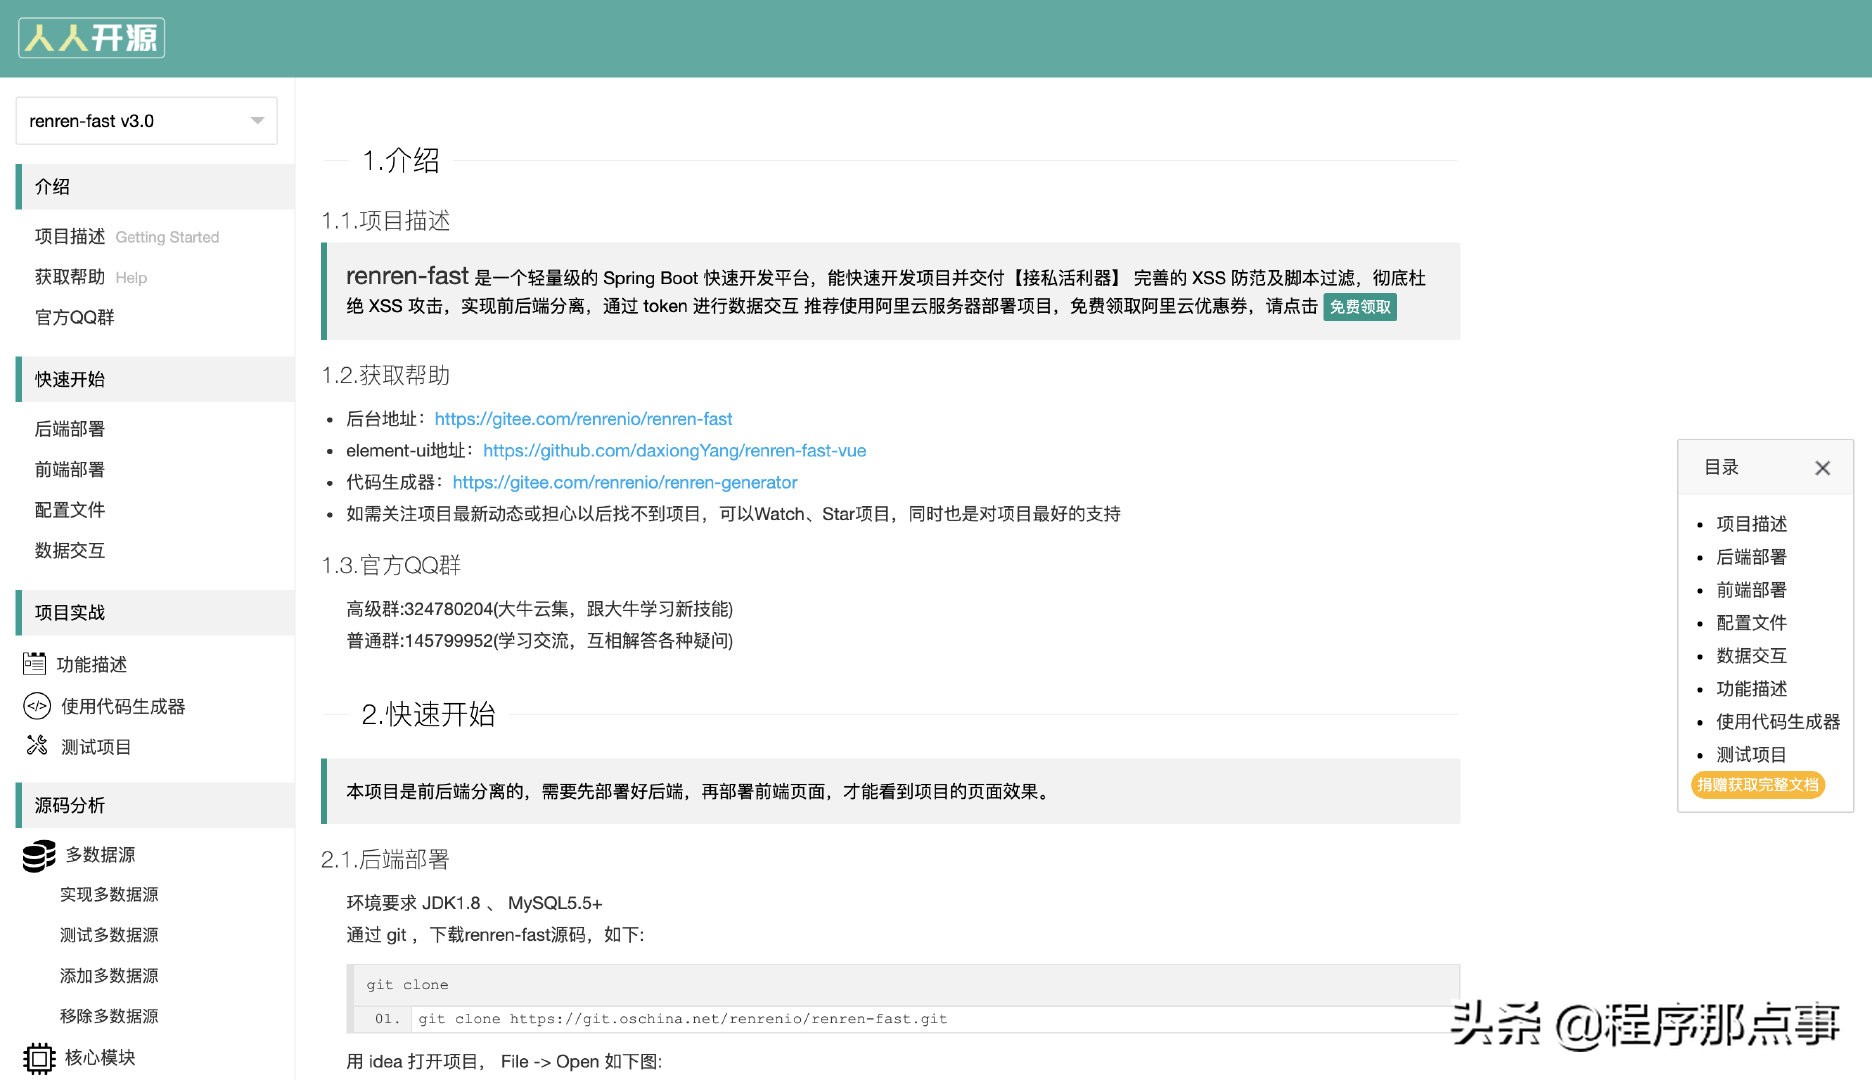This screenshot has width=1872, height=1080.
Task: Select the 源码分析 sidebar section
Action: 155,805
